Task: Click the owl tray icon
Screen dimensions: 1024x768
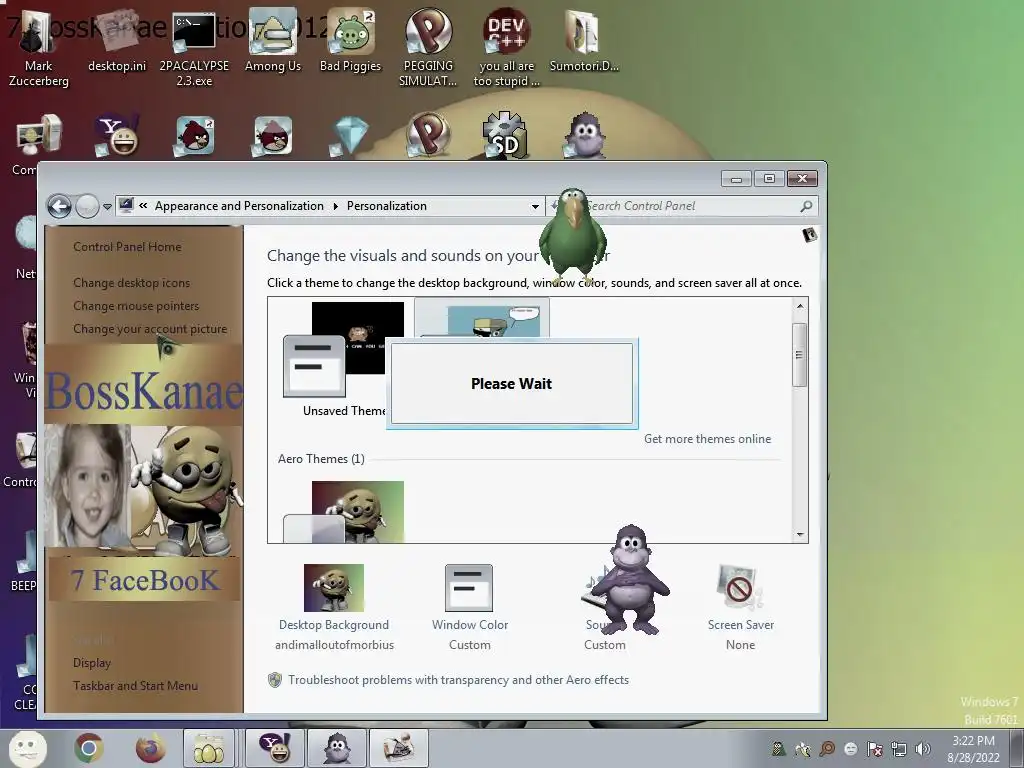Action: click(x=778, y=749)
